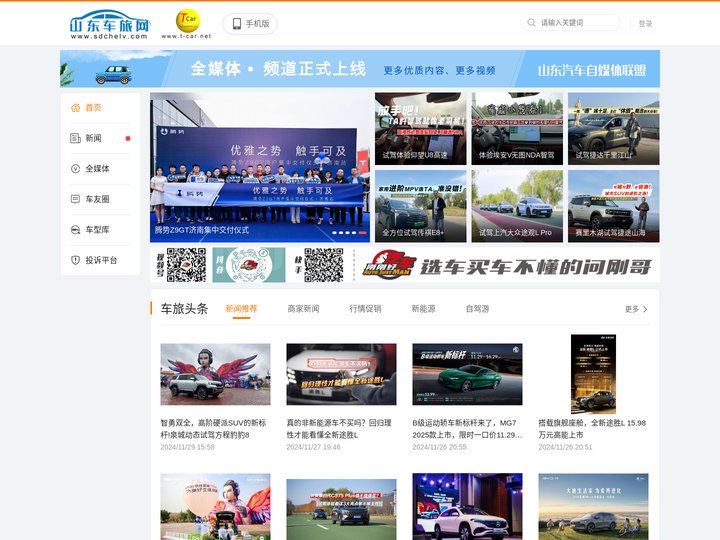The height and width of the screenshot is (540, 720).
Task: Click the 新闻 newspaper icon in sidebar
Action: pyautogui.click(x=75, y=138)
